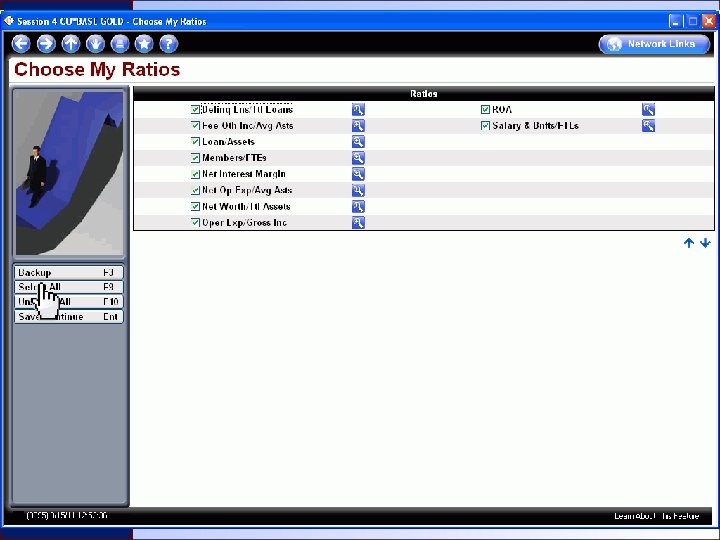Screen dimensions: 720x540
Task: Open the Network Links button
Action: (x=654, y=44)
